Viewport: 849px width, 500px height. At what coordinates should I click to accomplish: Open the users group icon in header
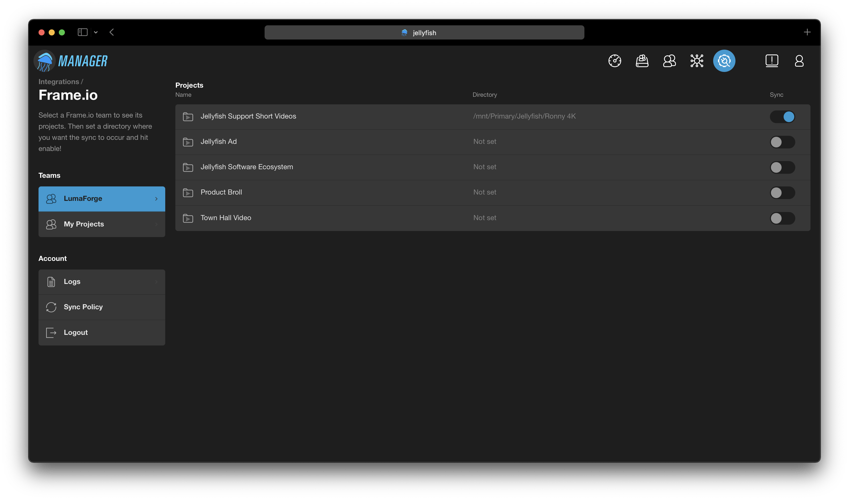pyautogui.click(x=669, y=61)
